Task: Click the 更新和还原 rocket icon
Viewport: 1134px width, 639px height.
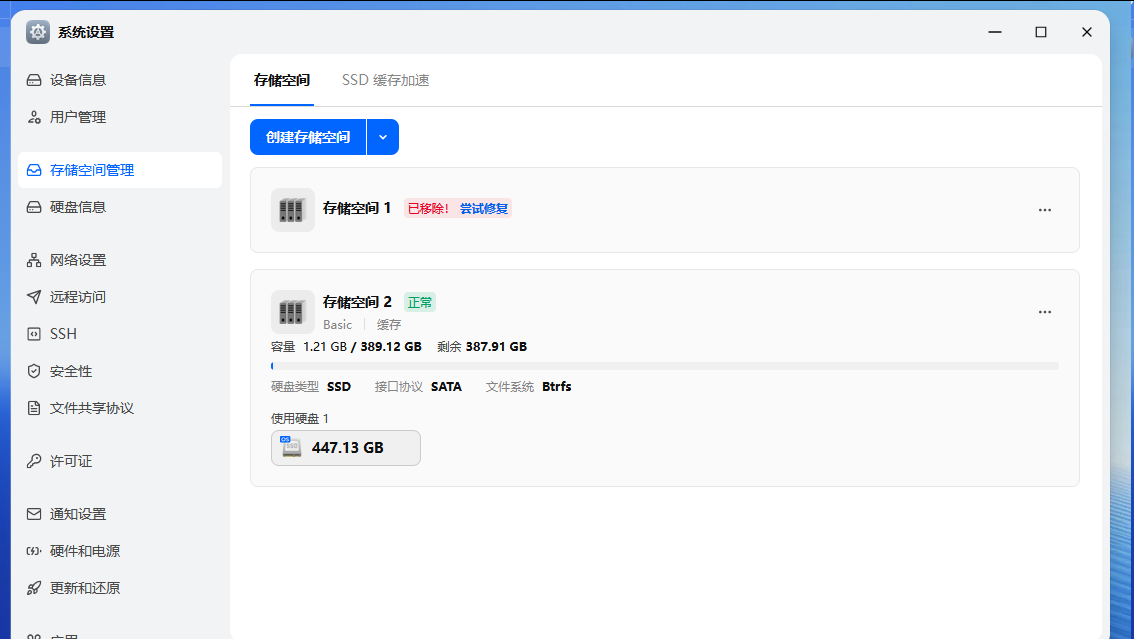Action: [34, 588]
